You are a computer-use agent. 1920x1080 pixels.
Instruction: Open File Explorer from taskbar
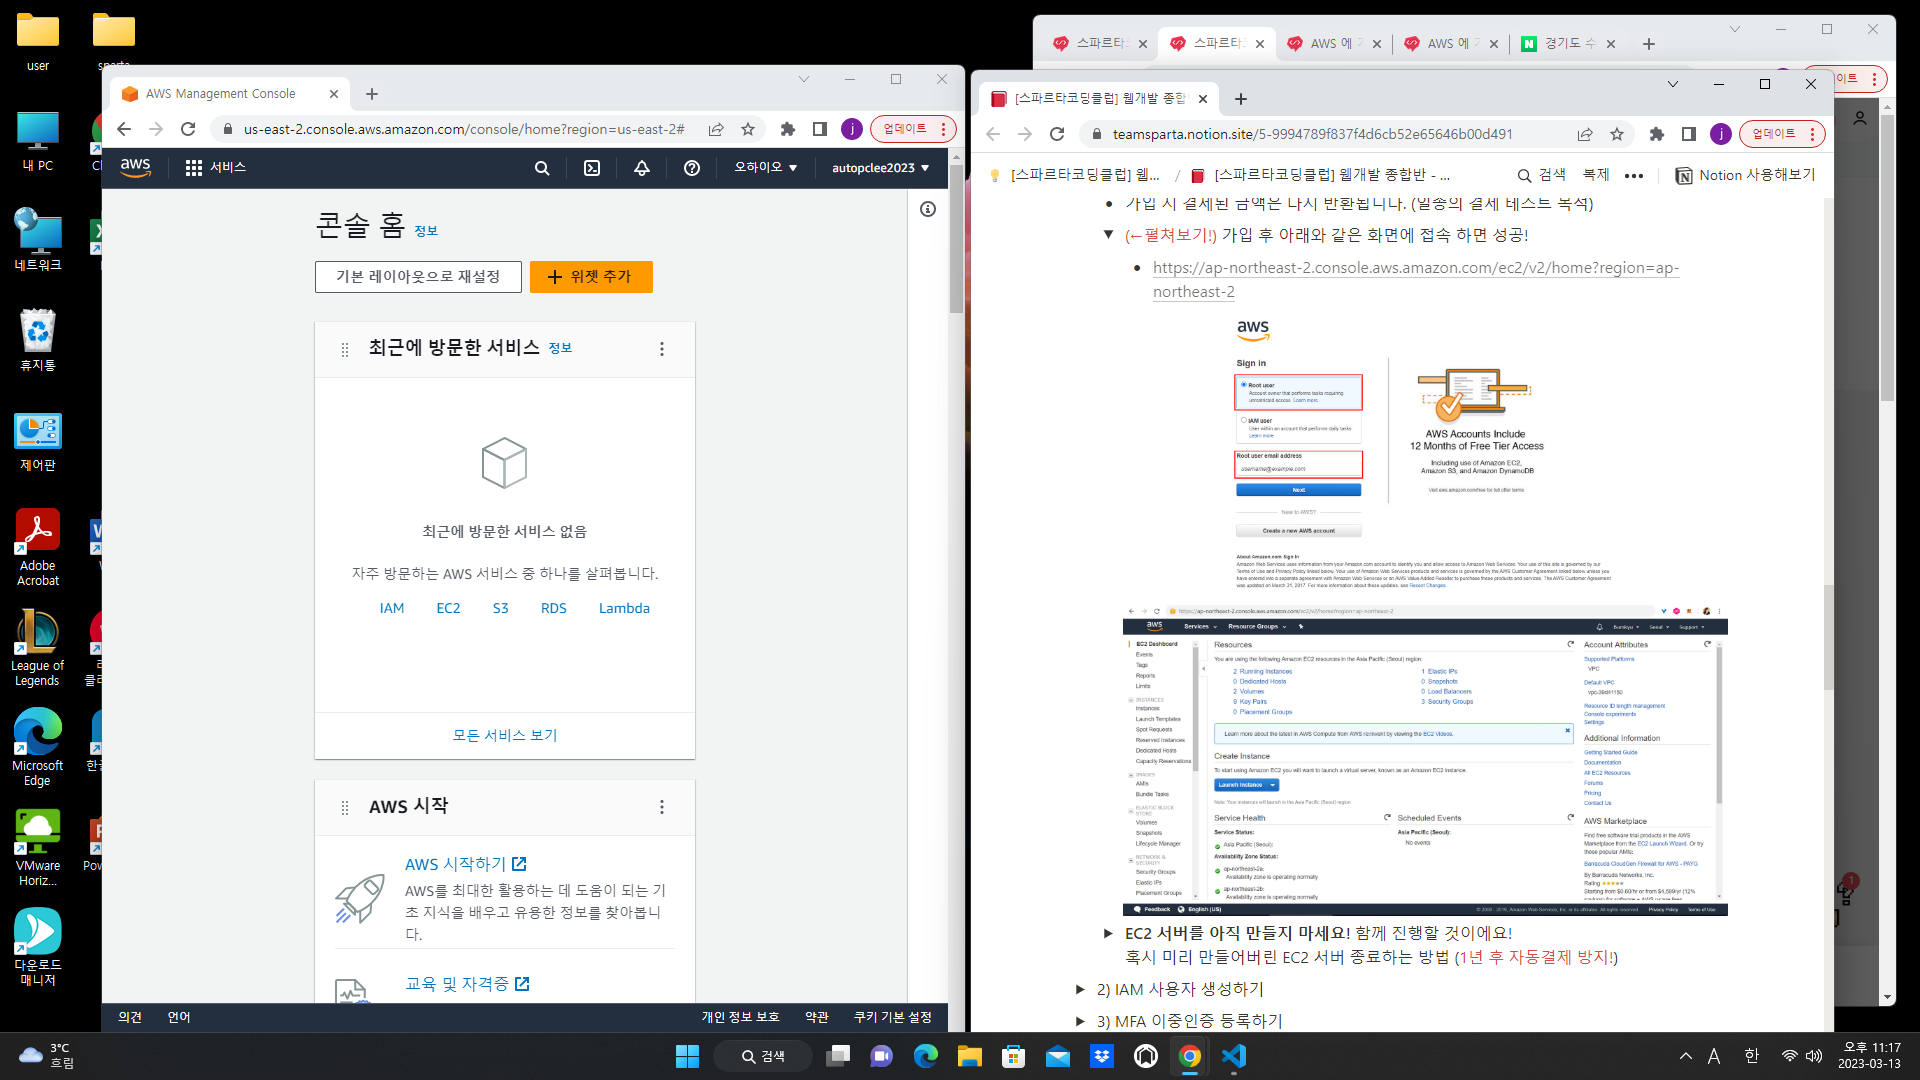pyautogui.click(x=970, y=1056)
